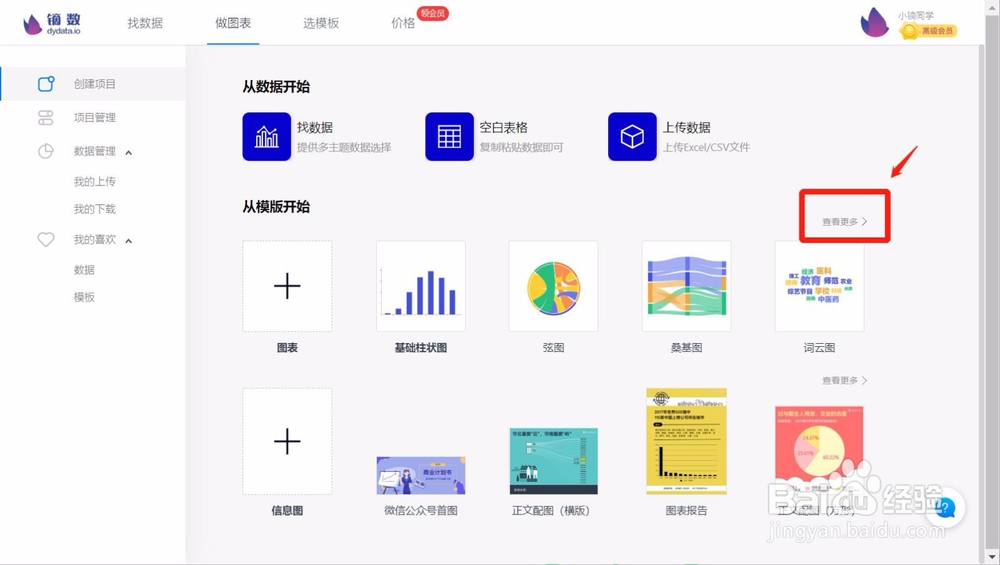
Task: Click the dydata.io logo
Action: (52, 24)
